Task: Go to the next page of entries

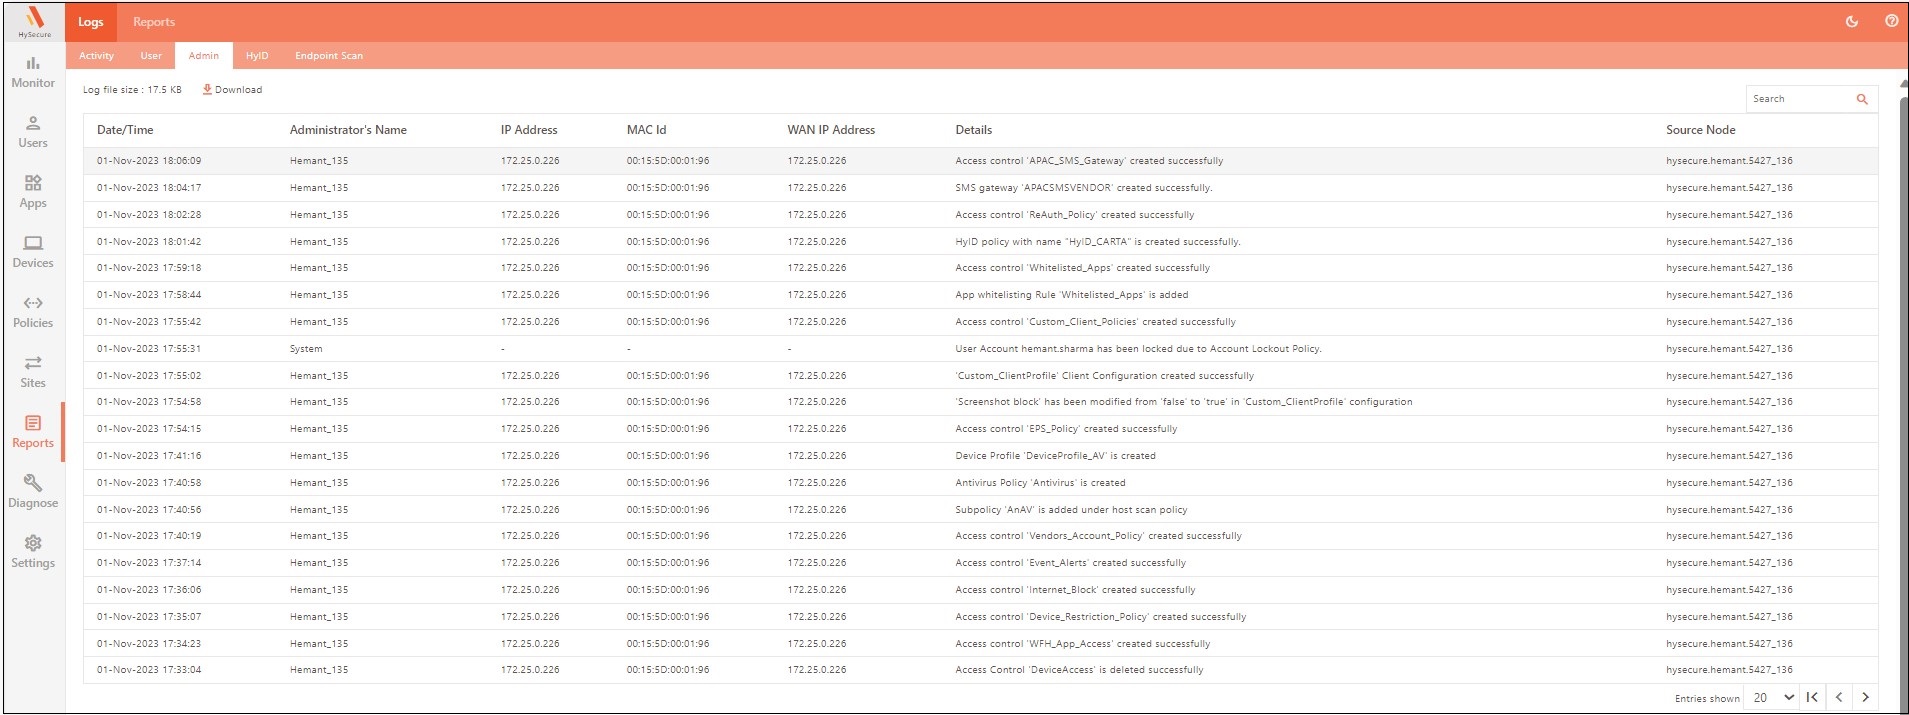Action: [x=1865, y=698]
